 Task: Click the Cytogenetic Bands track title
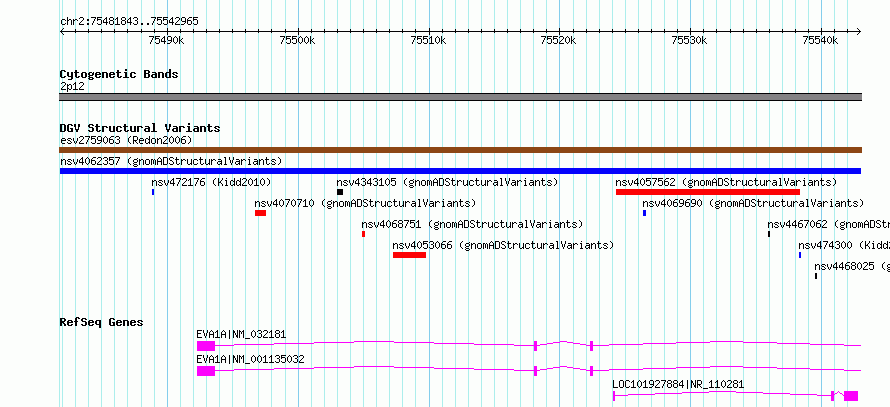tap(119, 74)
